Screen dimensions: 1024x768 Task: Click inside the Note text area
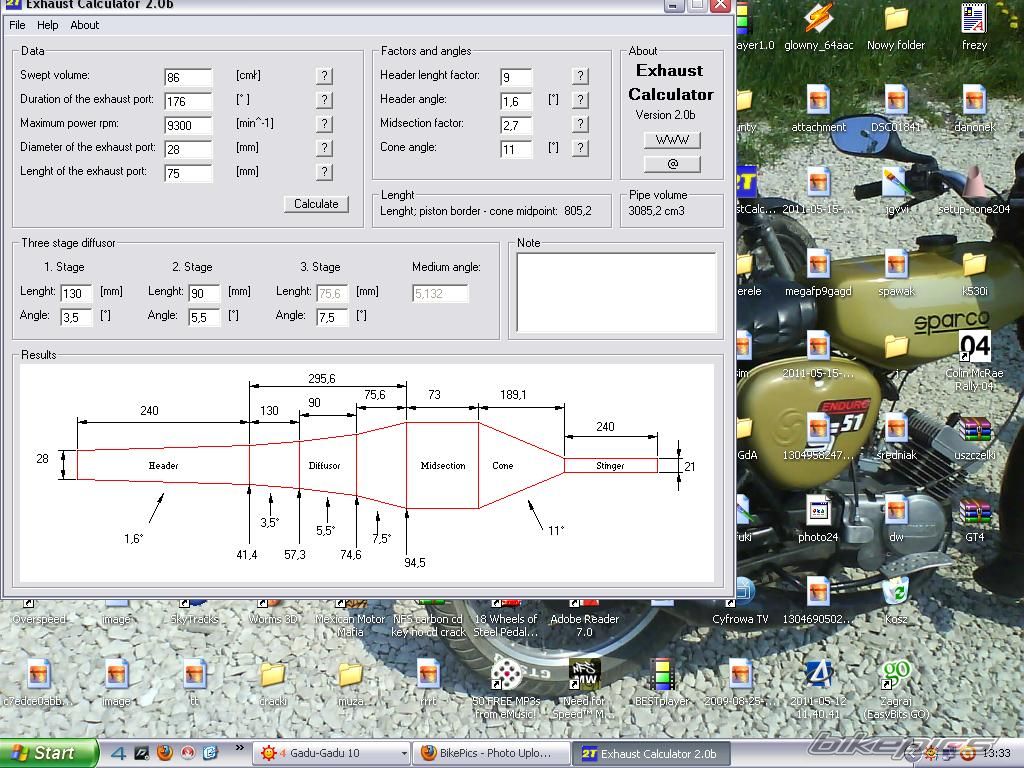[616, 292]
